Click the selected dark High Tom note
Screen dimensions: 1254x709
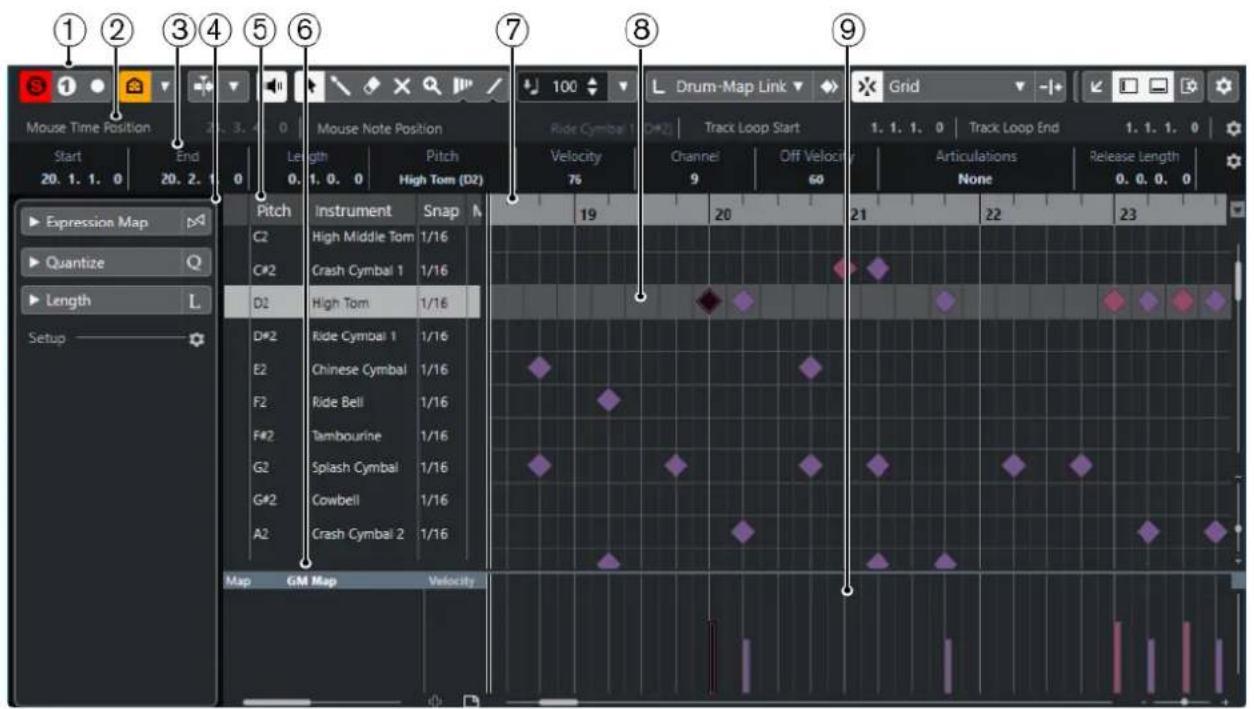click(709, 302)
